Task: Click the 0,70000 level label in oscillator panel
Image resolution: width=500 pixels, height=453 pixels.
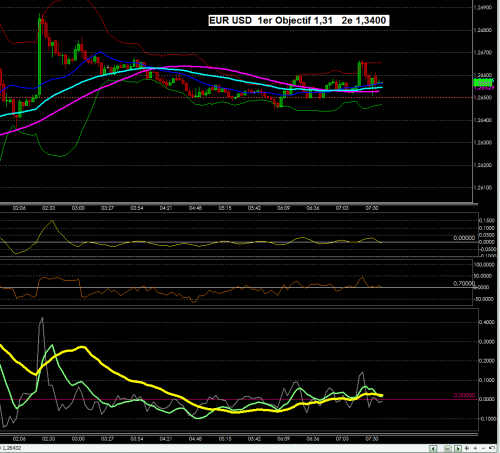Action: click(x=464, y=283)
